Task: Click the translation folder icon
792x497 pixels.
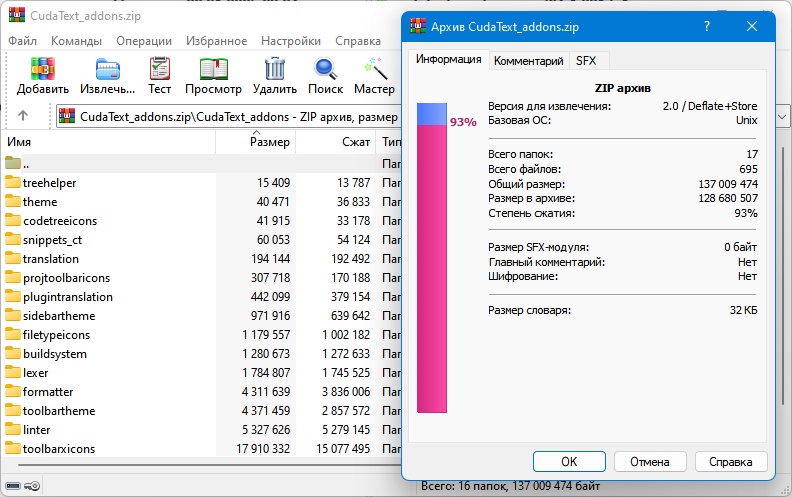Action: pyautogui.click(x=13, y=259)
